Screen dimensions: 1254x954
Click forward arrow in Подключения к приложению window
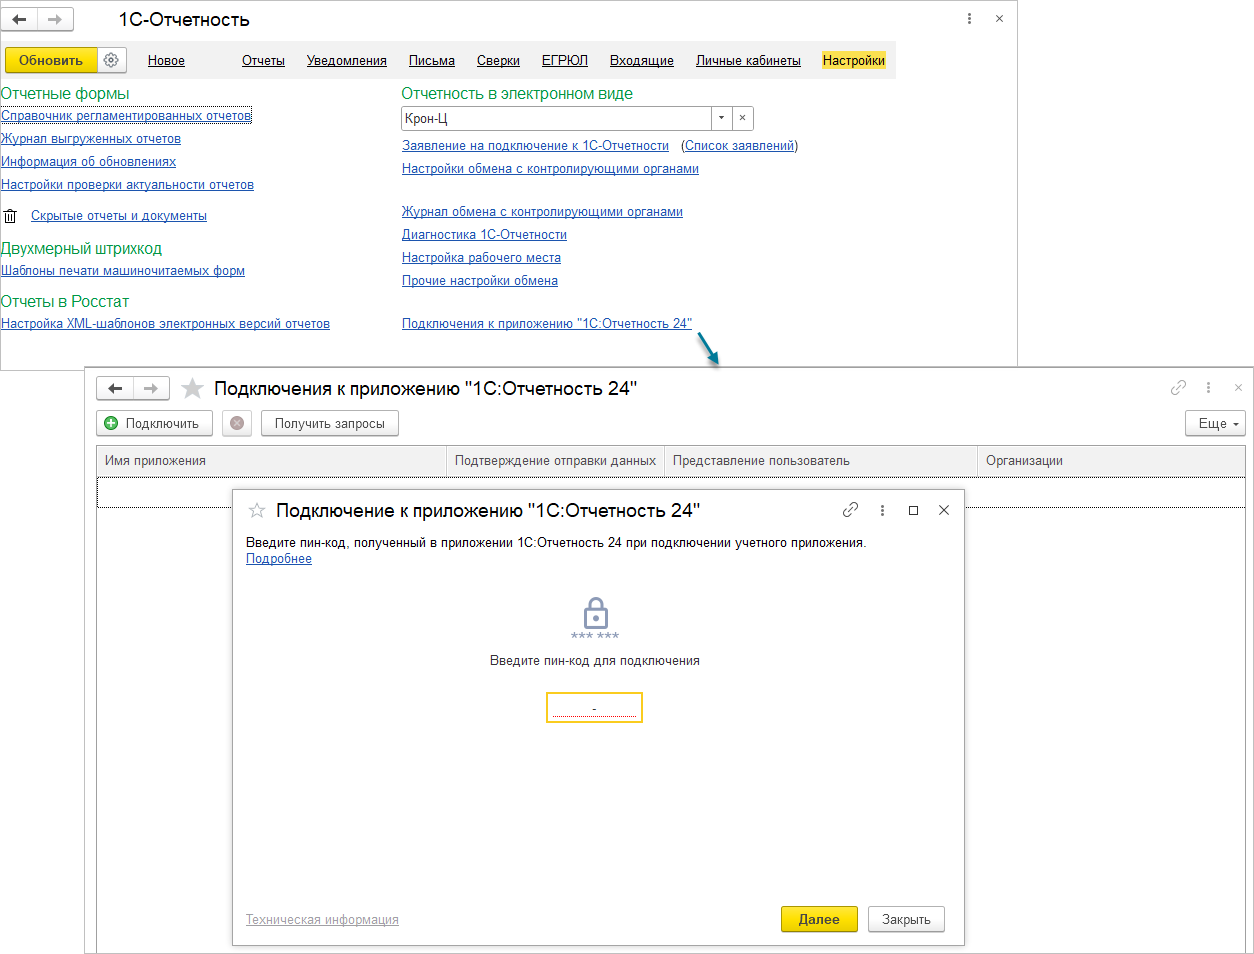[151, 388]
